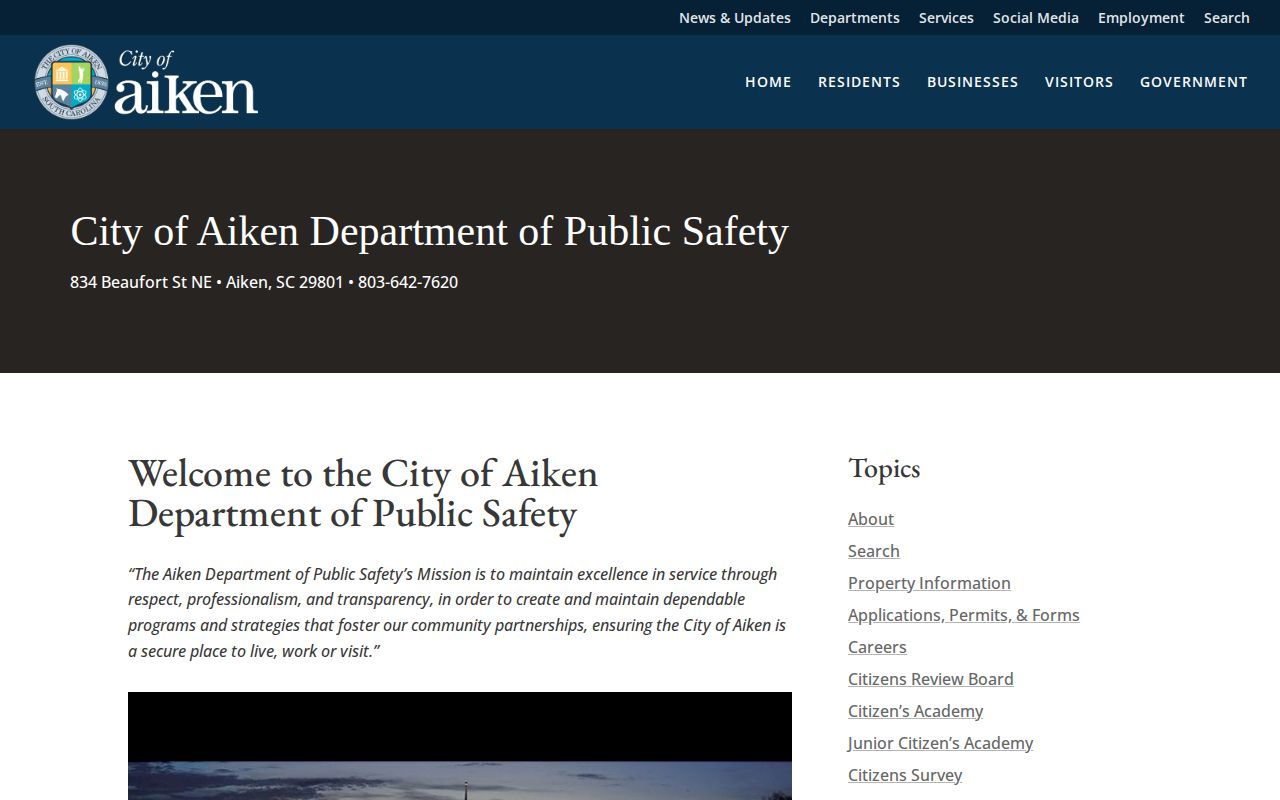Go to Services in top bar

(946, 18)
